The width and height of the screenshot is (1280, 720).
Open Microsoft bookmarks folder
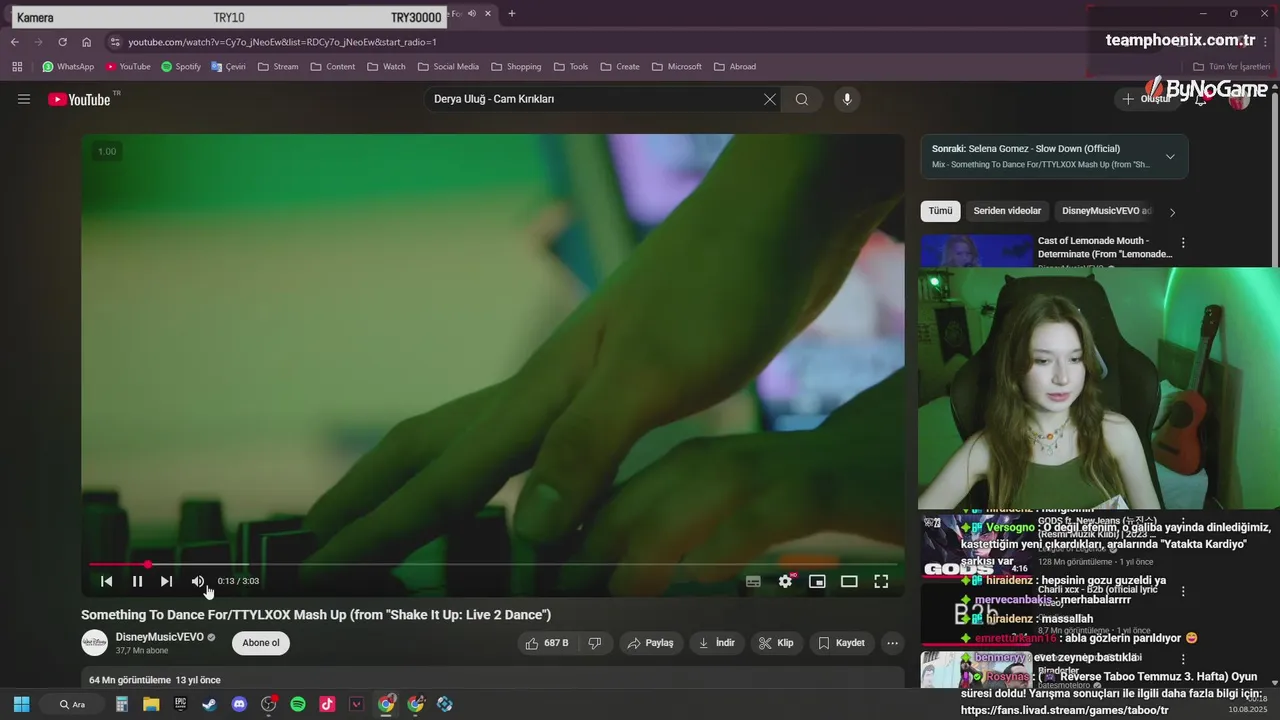coord(677,67)
